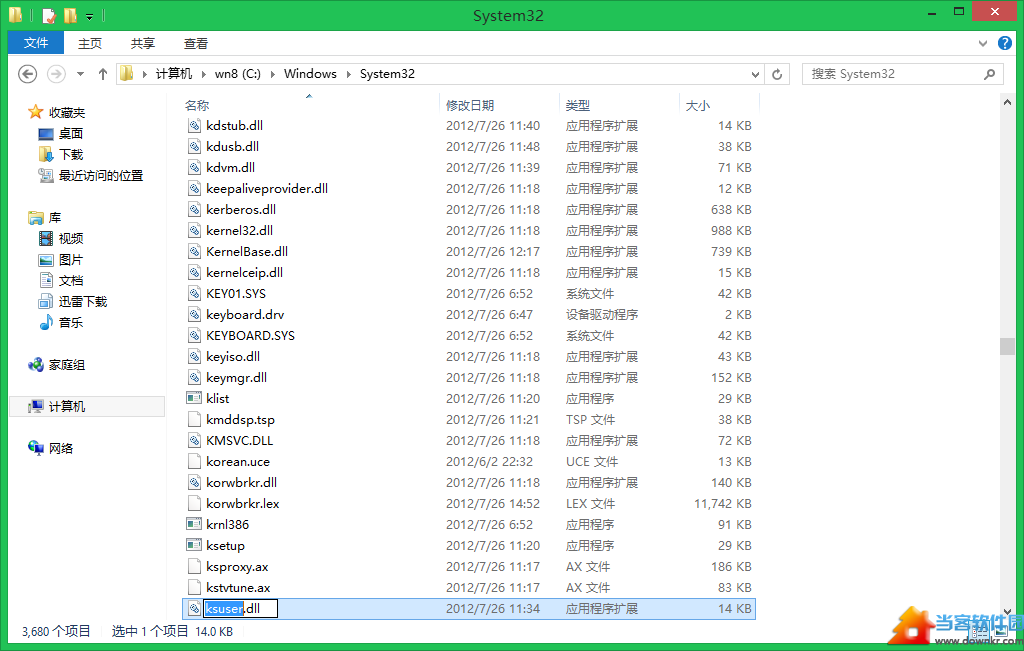Viewport: 1024px width, 651px height.
Task: Select kmddsp.tsp file icon
Action: pyautogui.click(x=194, y=419)
